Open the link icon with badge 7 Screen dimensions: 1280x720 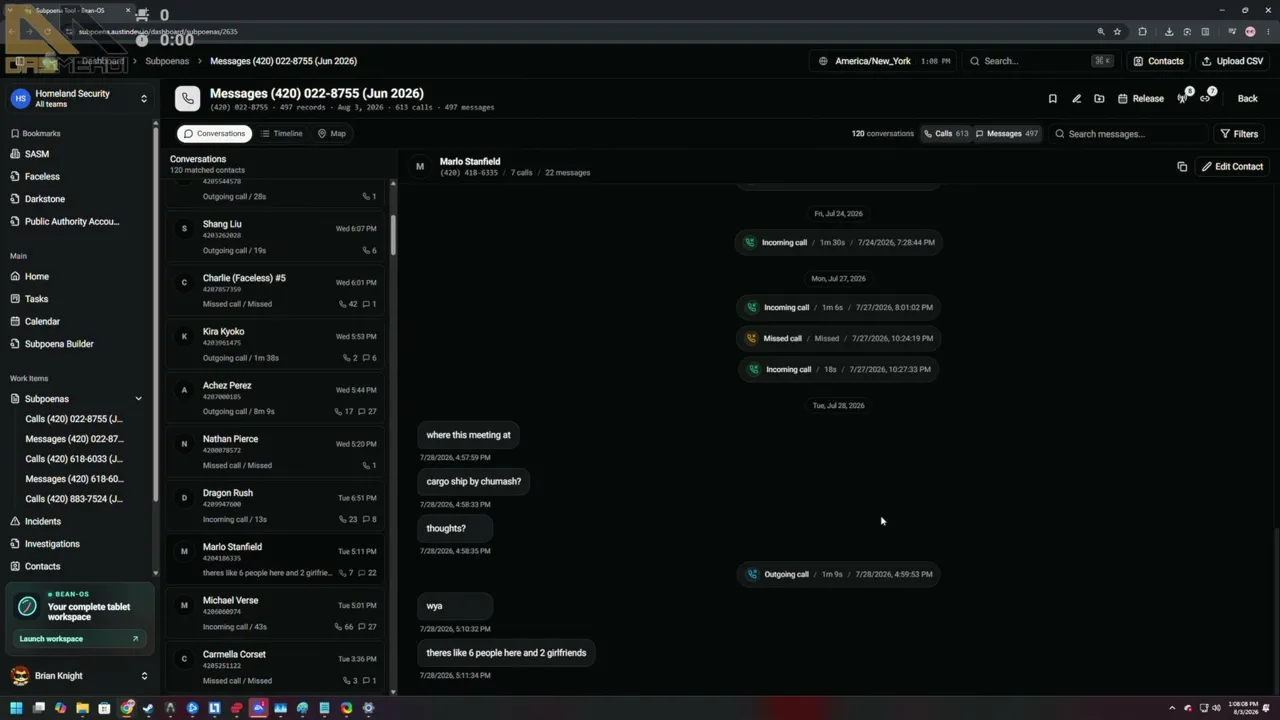pyautogui.click(x=1206, y=98)
